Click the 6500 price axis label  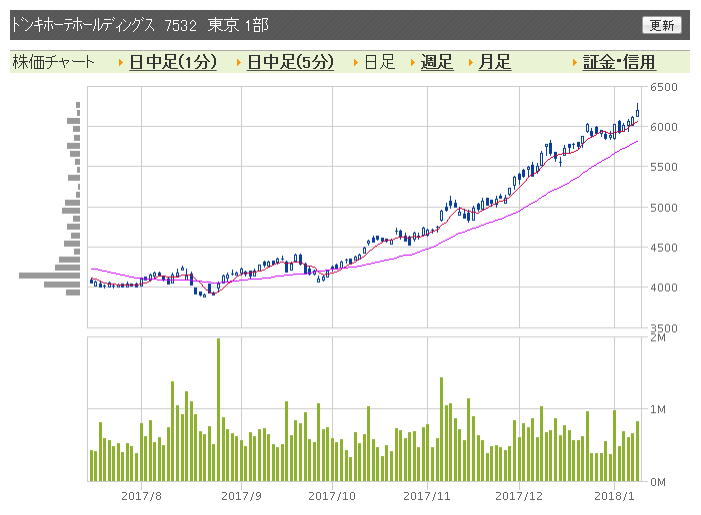pyautogui.click(x=663, y=87)
